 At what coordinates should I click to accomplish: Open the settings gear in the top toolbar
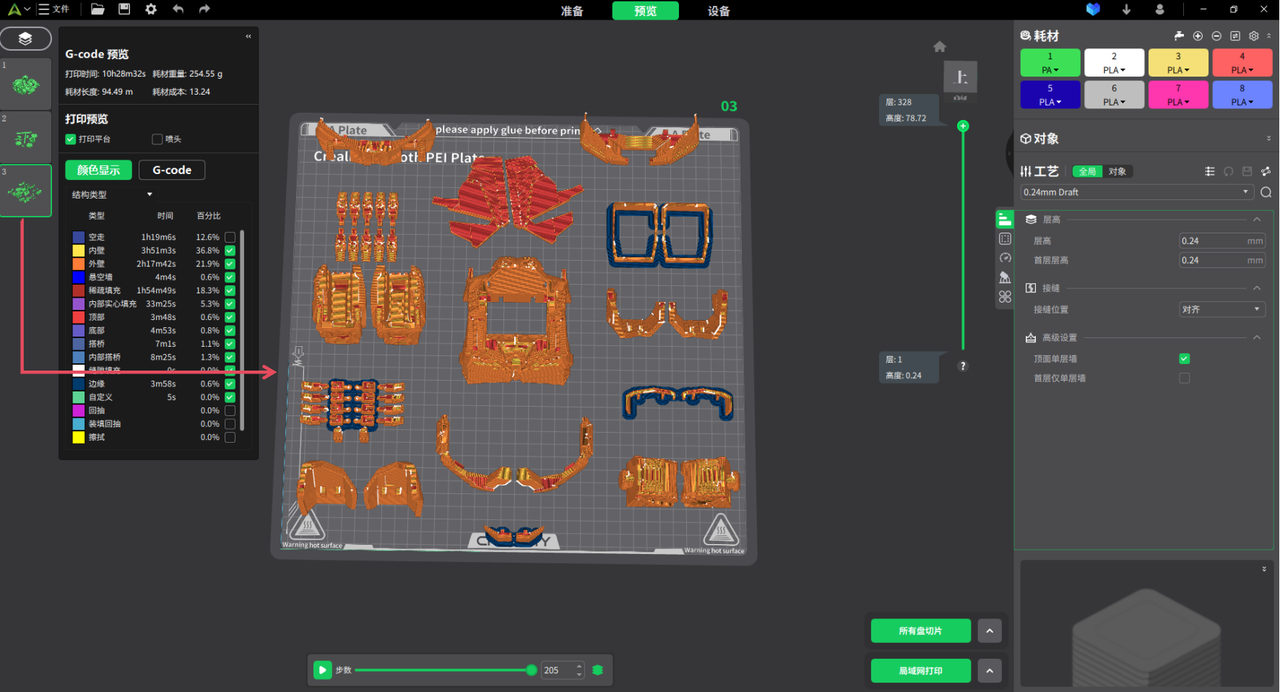pyautogui.click(x=150, y=9)
